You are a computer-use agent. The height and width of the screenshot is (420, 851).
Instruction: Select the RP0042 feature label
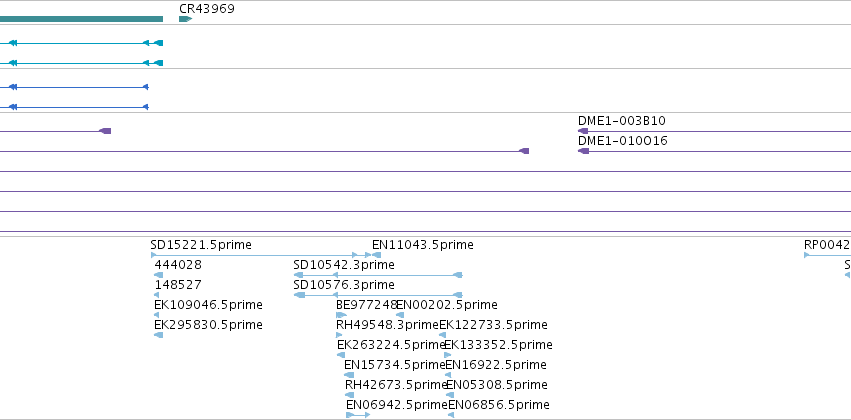click(x=827, y=245)
